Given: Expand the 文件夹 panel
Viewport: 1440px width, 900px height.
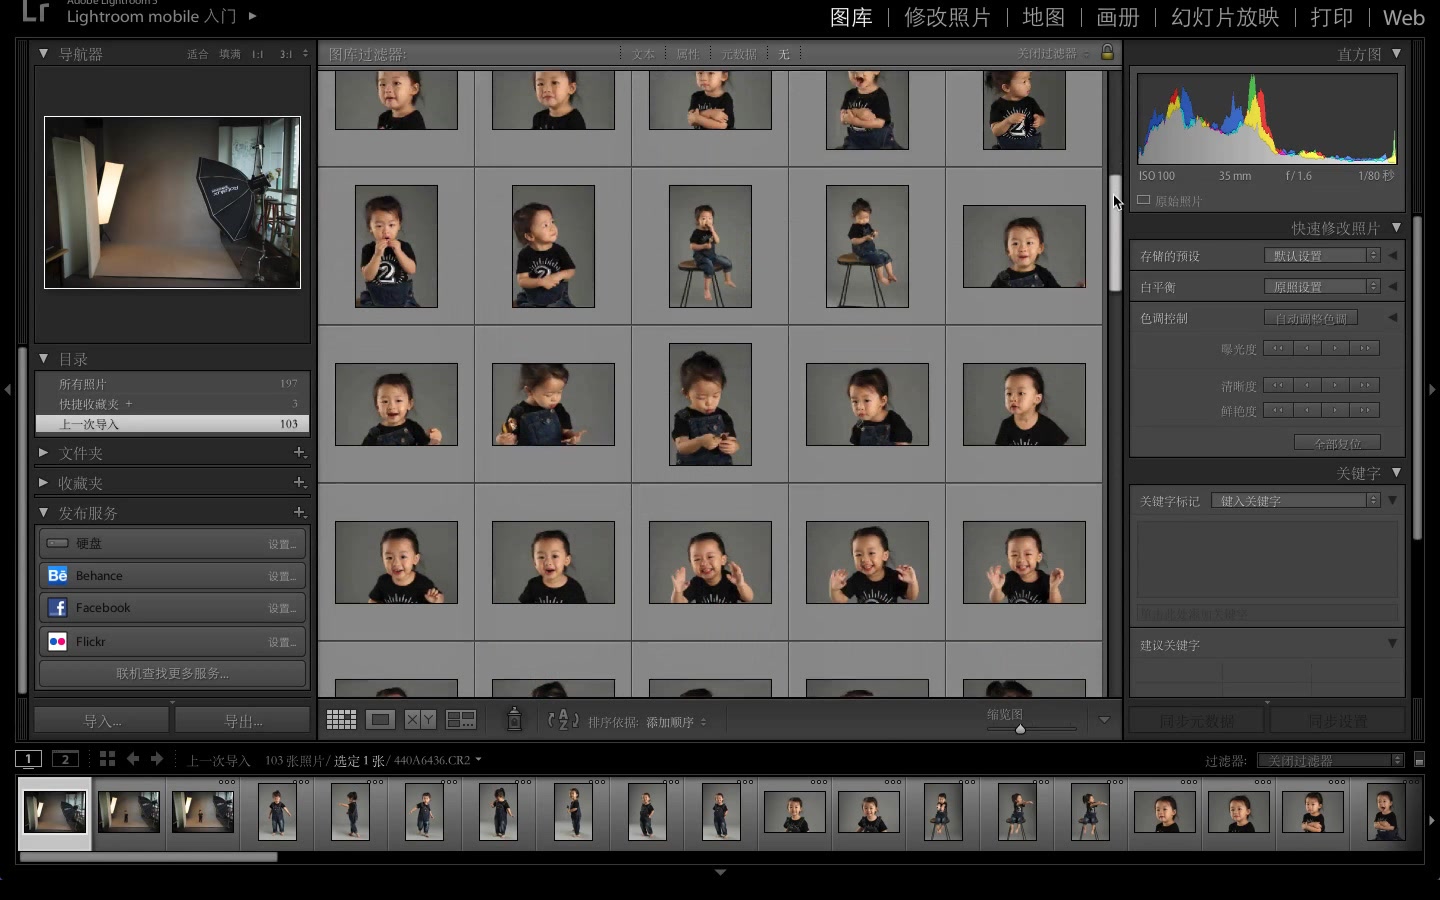Looking at the screenshot, I should point(43,453).
